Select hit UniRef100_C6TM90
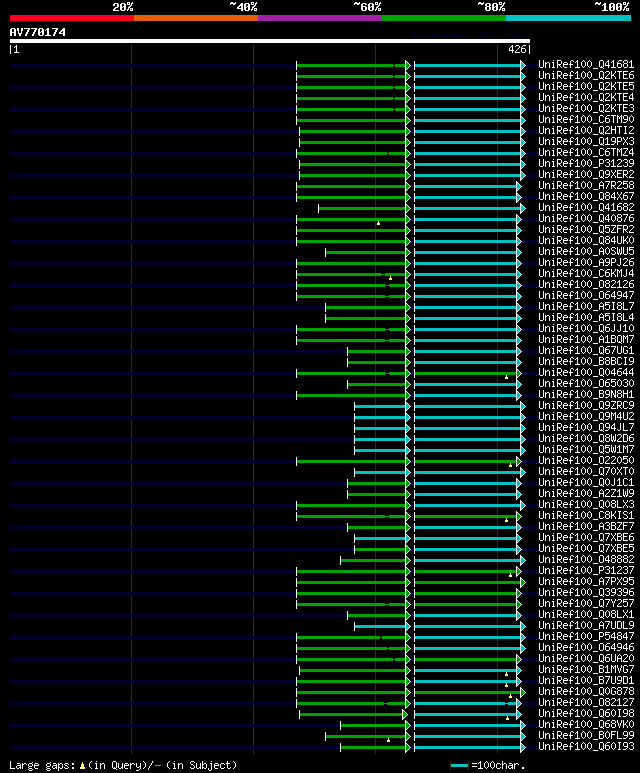640x773 pixels. (586, 119)
